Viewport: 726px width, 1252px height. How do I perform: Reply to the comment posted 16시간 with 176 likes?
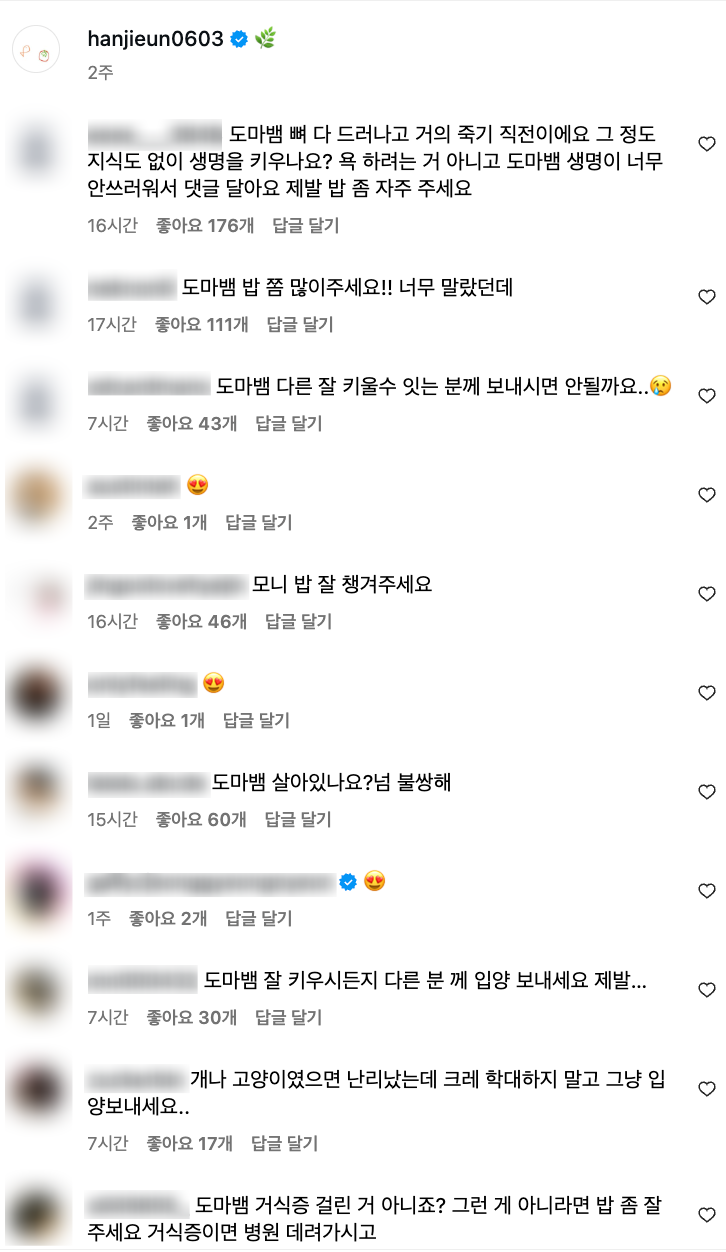point(306,226)
